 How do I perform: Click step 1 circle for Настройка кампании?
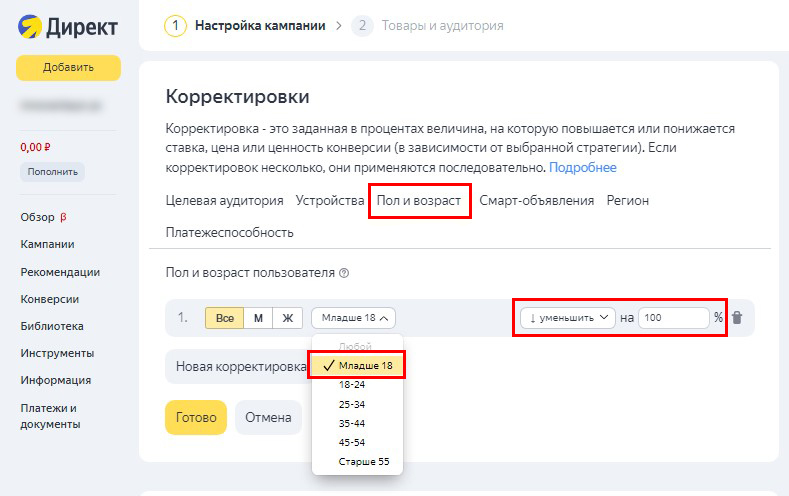coord(175,26)
